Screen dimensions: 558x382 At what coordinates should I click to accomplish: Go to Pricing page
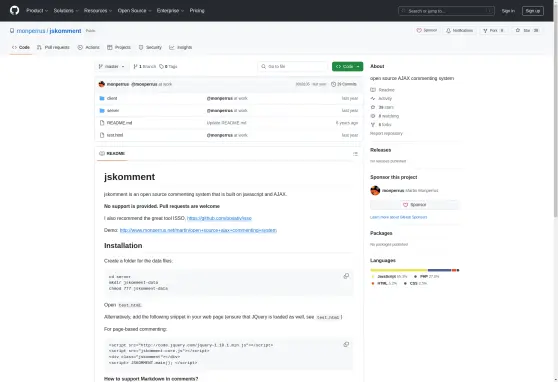coord(197,11)
